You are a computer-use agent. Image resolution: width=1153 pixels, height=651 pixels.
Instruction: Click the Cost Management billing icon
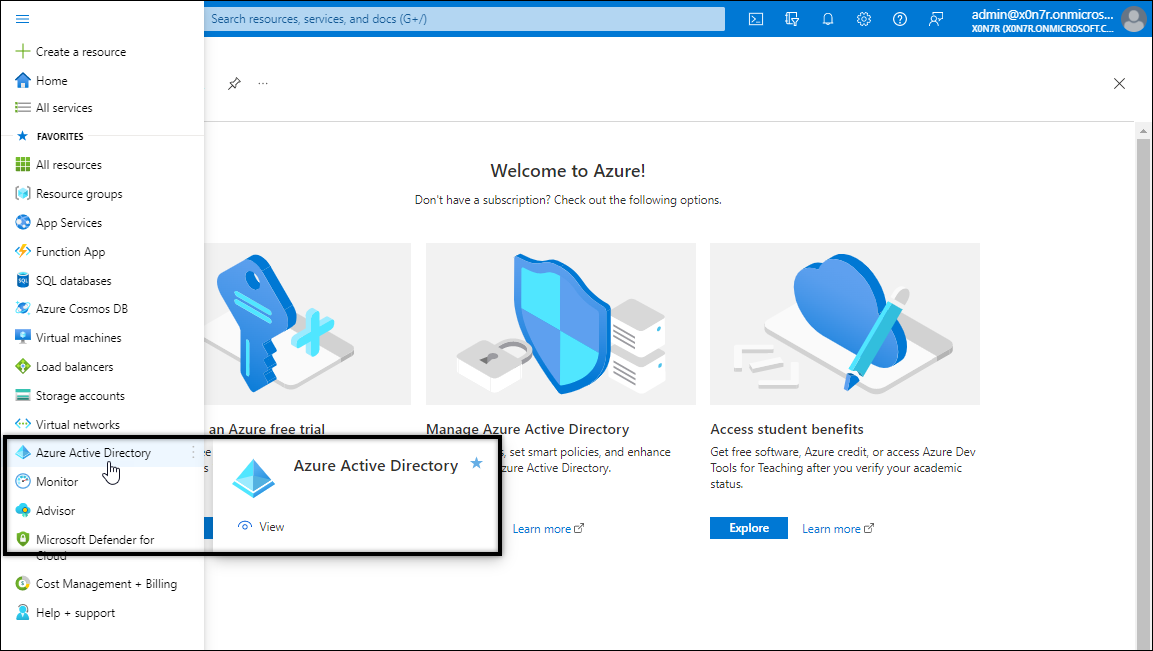coord(23,583)
